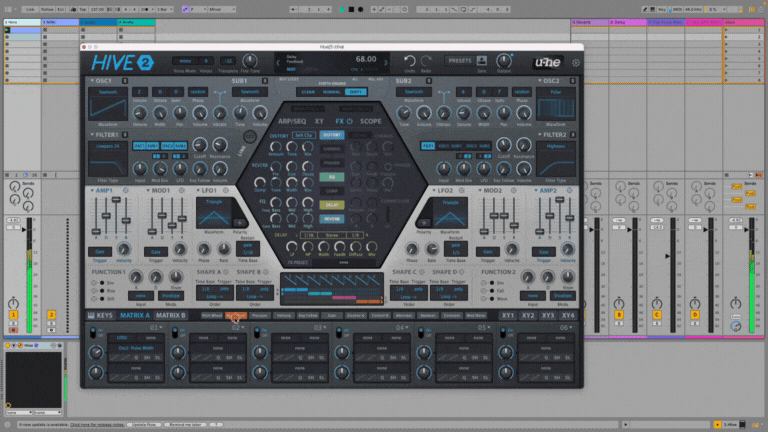This screenshot has height=432, width=768.
Task: Open the SCOPE tab
Action: (370, 121)
